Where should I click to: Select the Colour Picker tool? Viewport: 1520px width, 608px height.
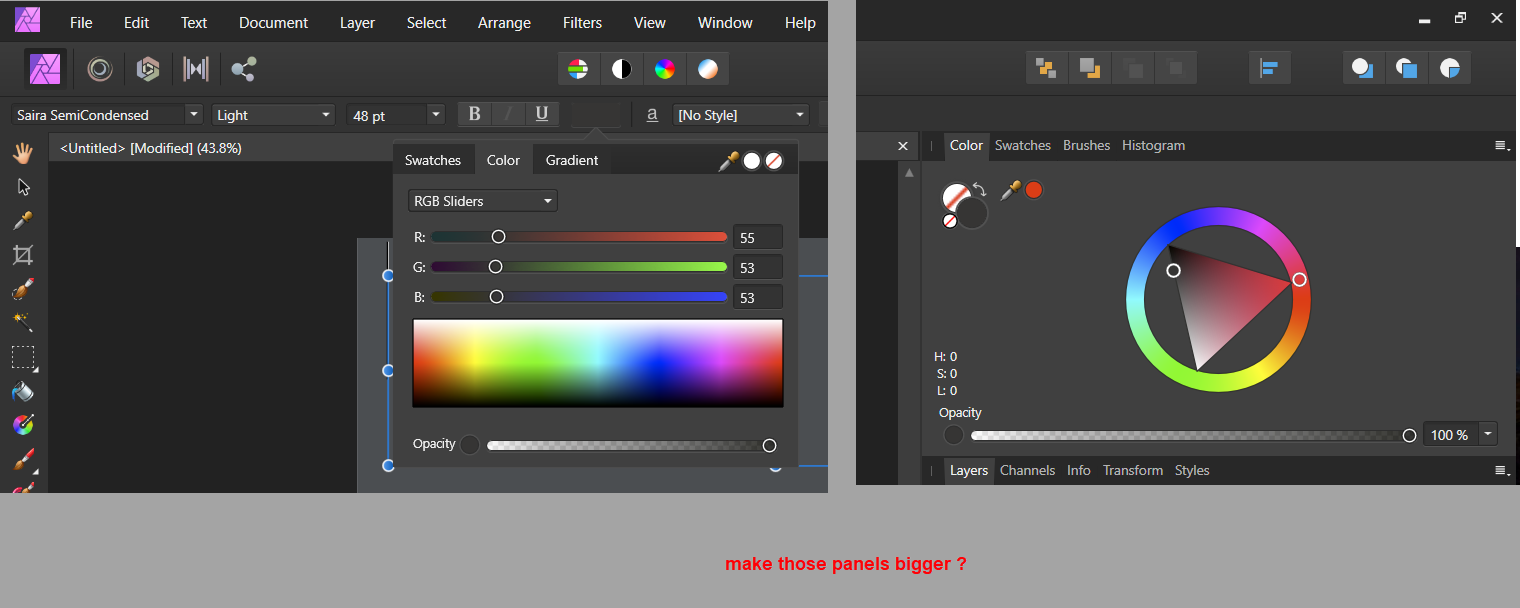pos(22,220)
